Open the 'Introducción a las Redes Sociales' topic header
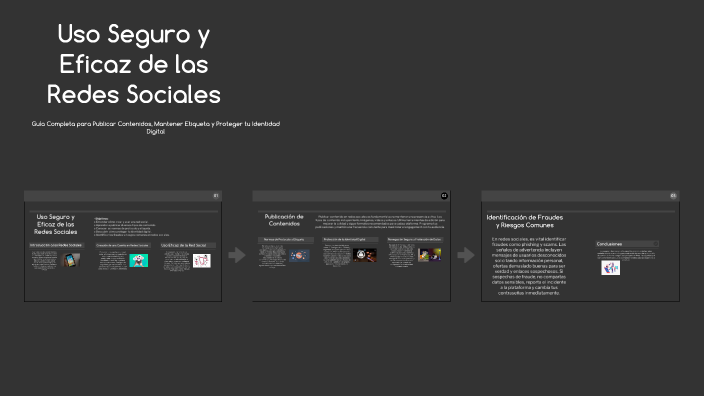This screenshot has height=396, width=704. [56, 245]
